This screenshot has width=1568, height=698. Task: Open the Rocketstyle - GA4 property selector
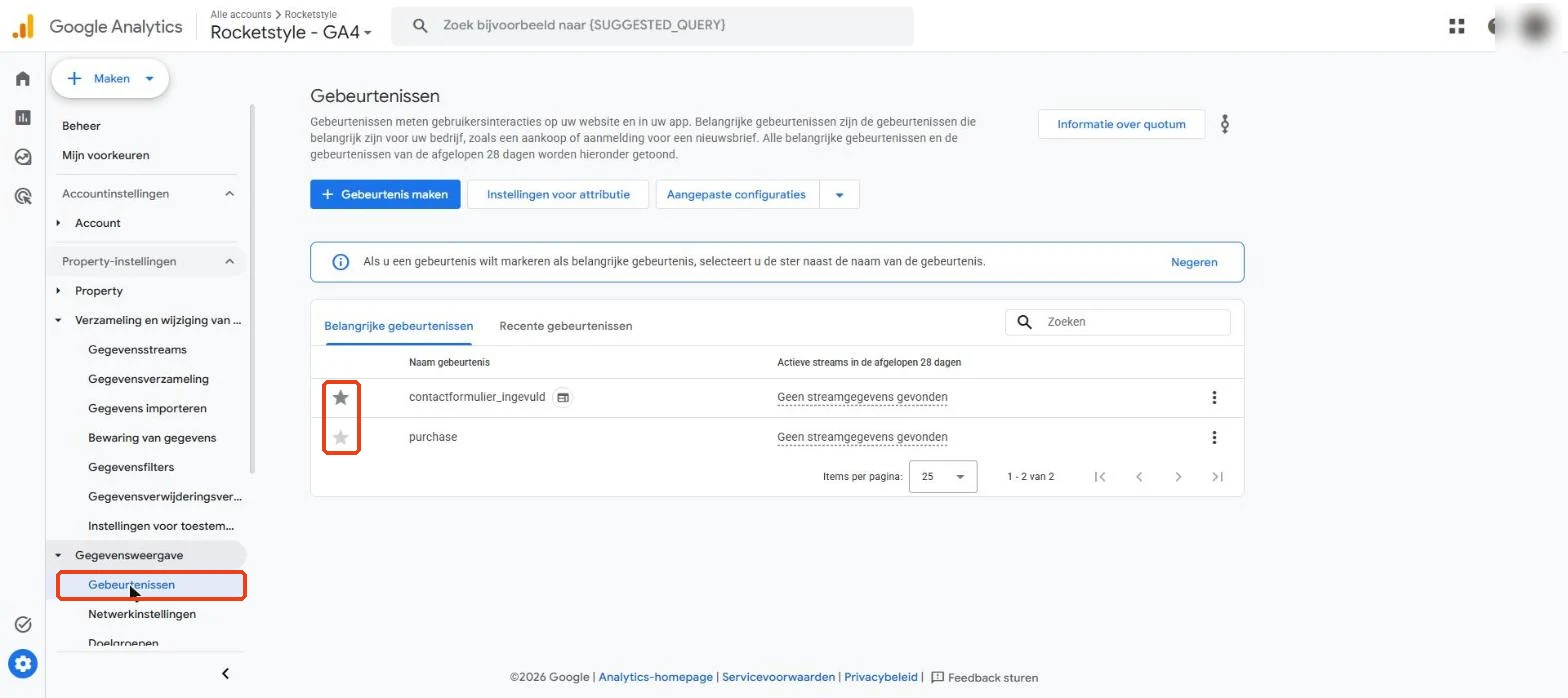[x=291, y=33]
